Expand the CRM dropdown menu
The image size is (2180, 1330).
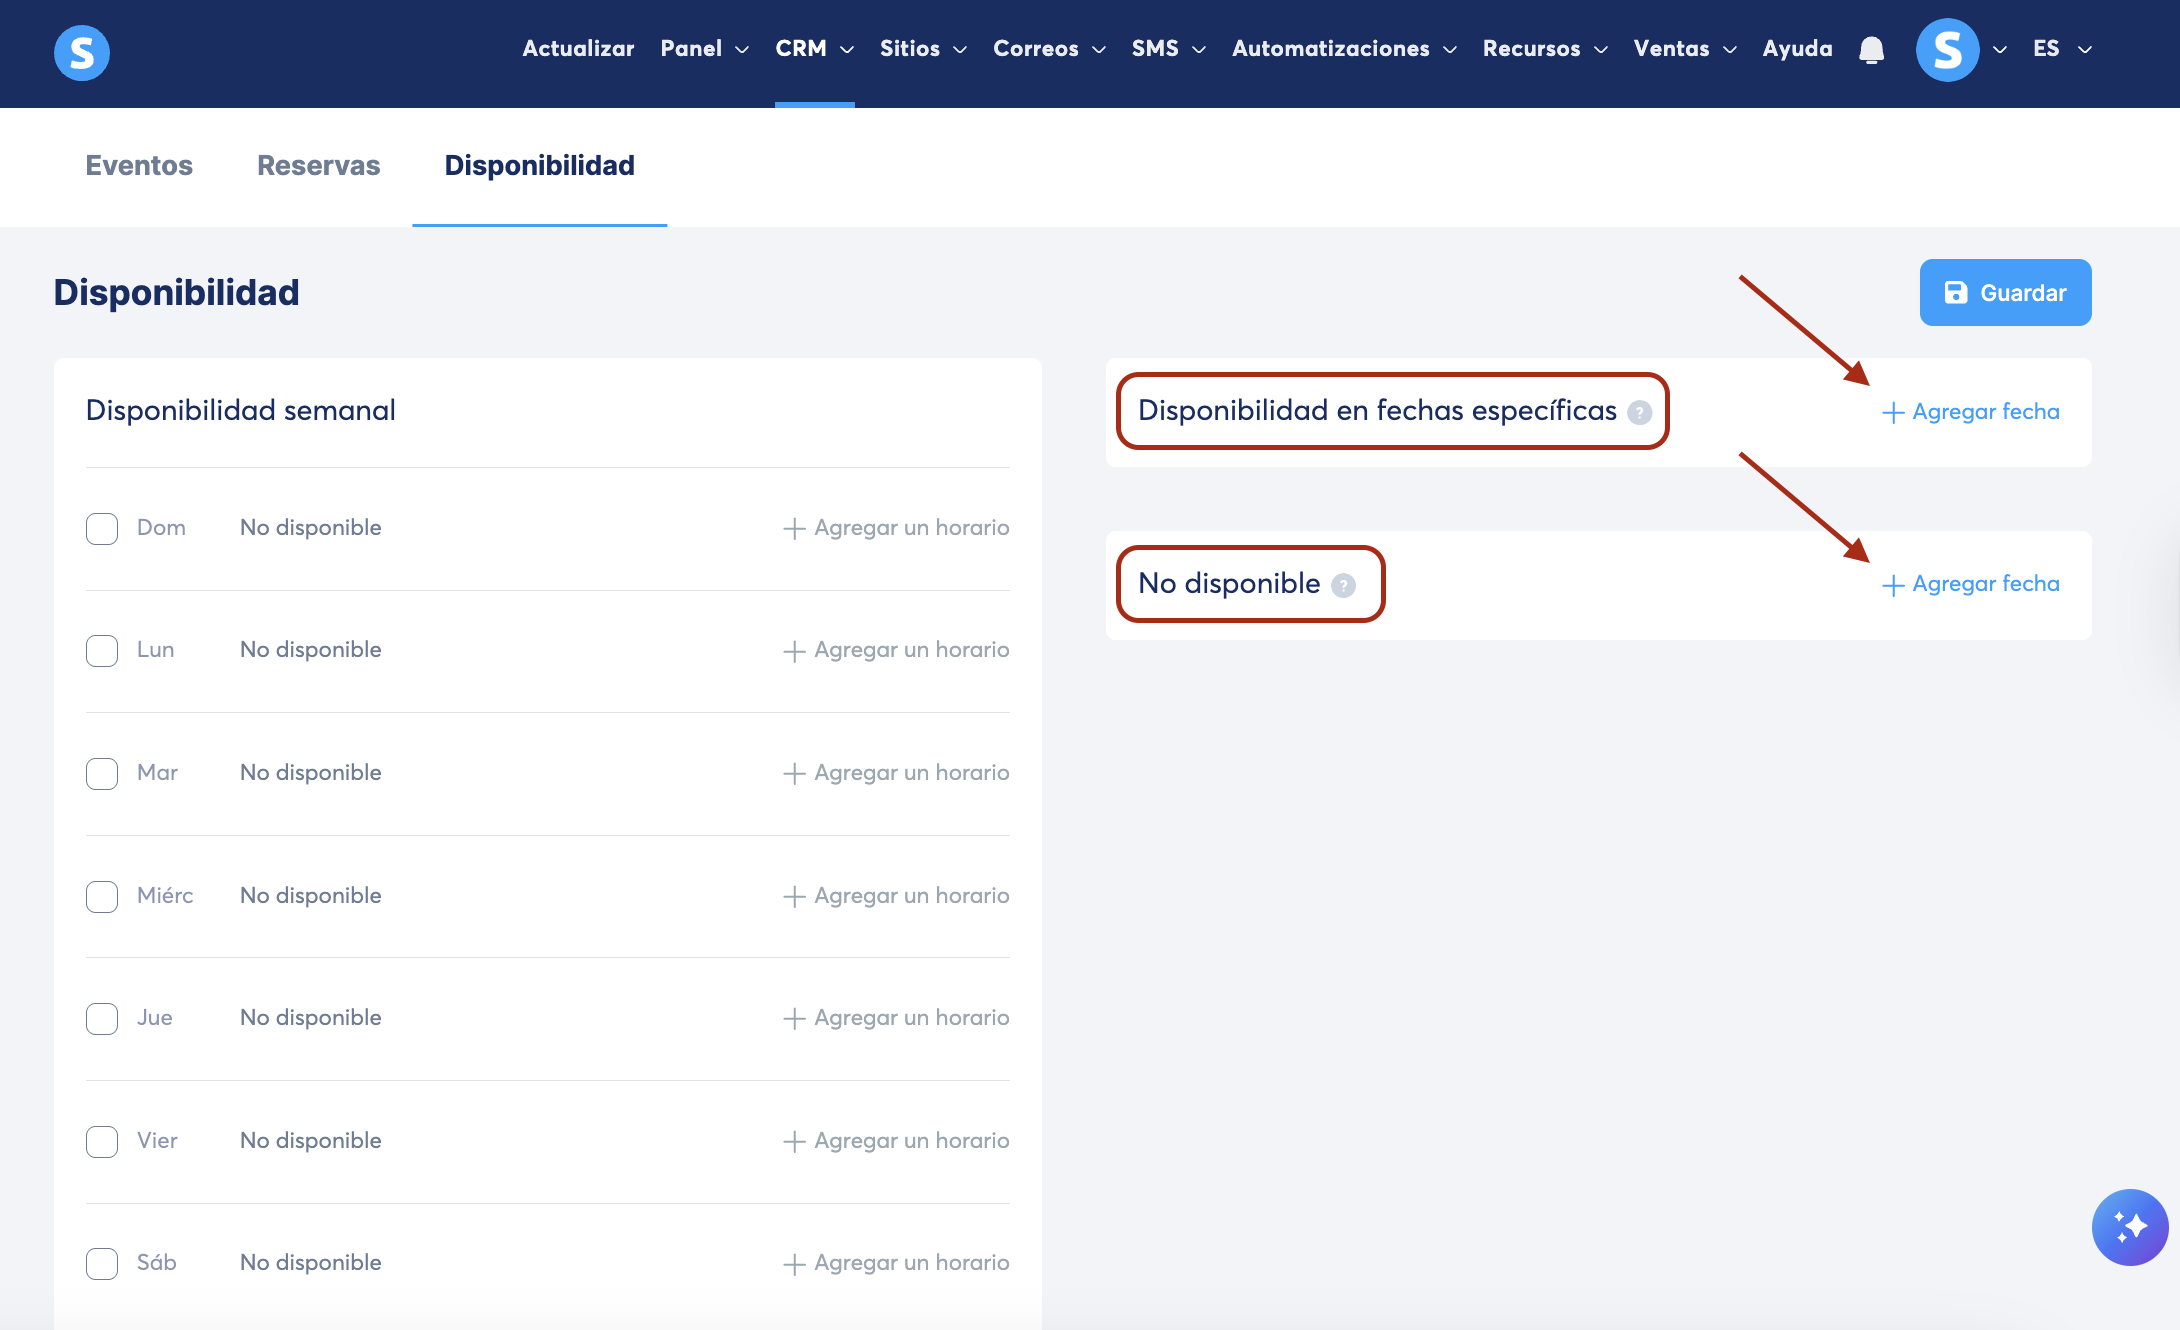point(814,49)
